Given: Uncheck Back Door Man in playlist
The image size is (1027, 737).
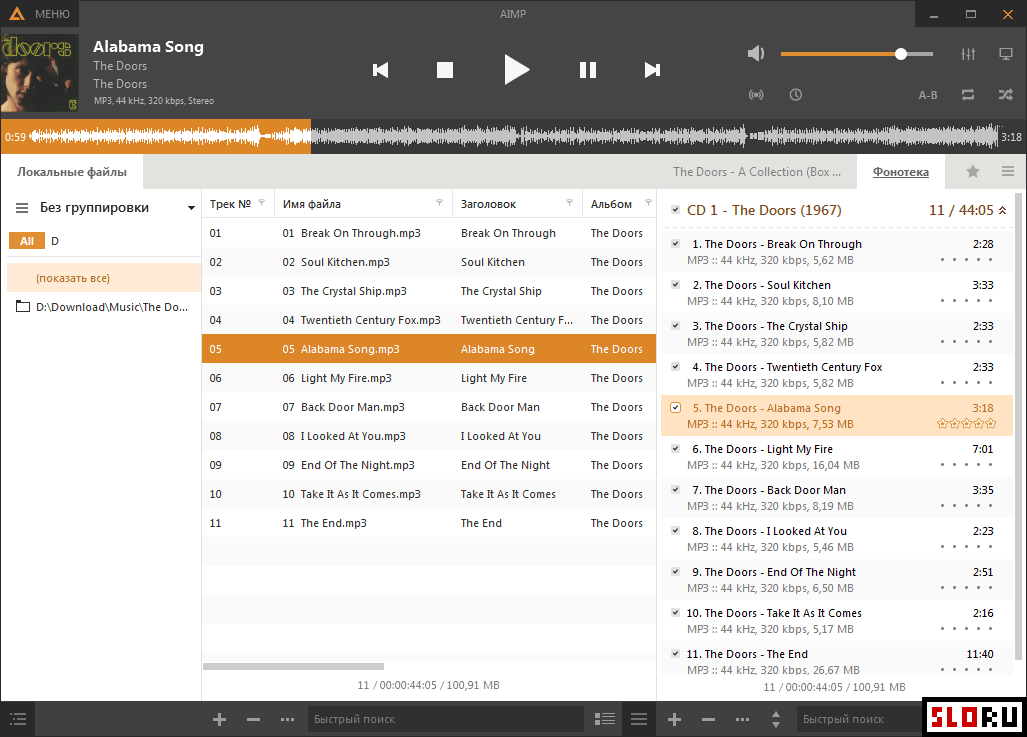Looking at the screenshot, I should point(675,490).
